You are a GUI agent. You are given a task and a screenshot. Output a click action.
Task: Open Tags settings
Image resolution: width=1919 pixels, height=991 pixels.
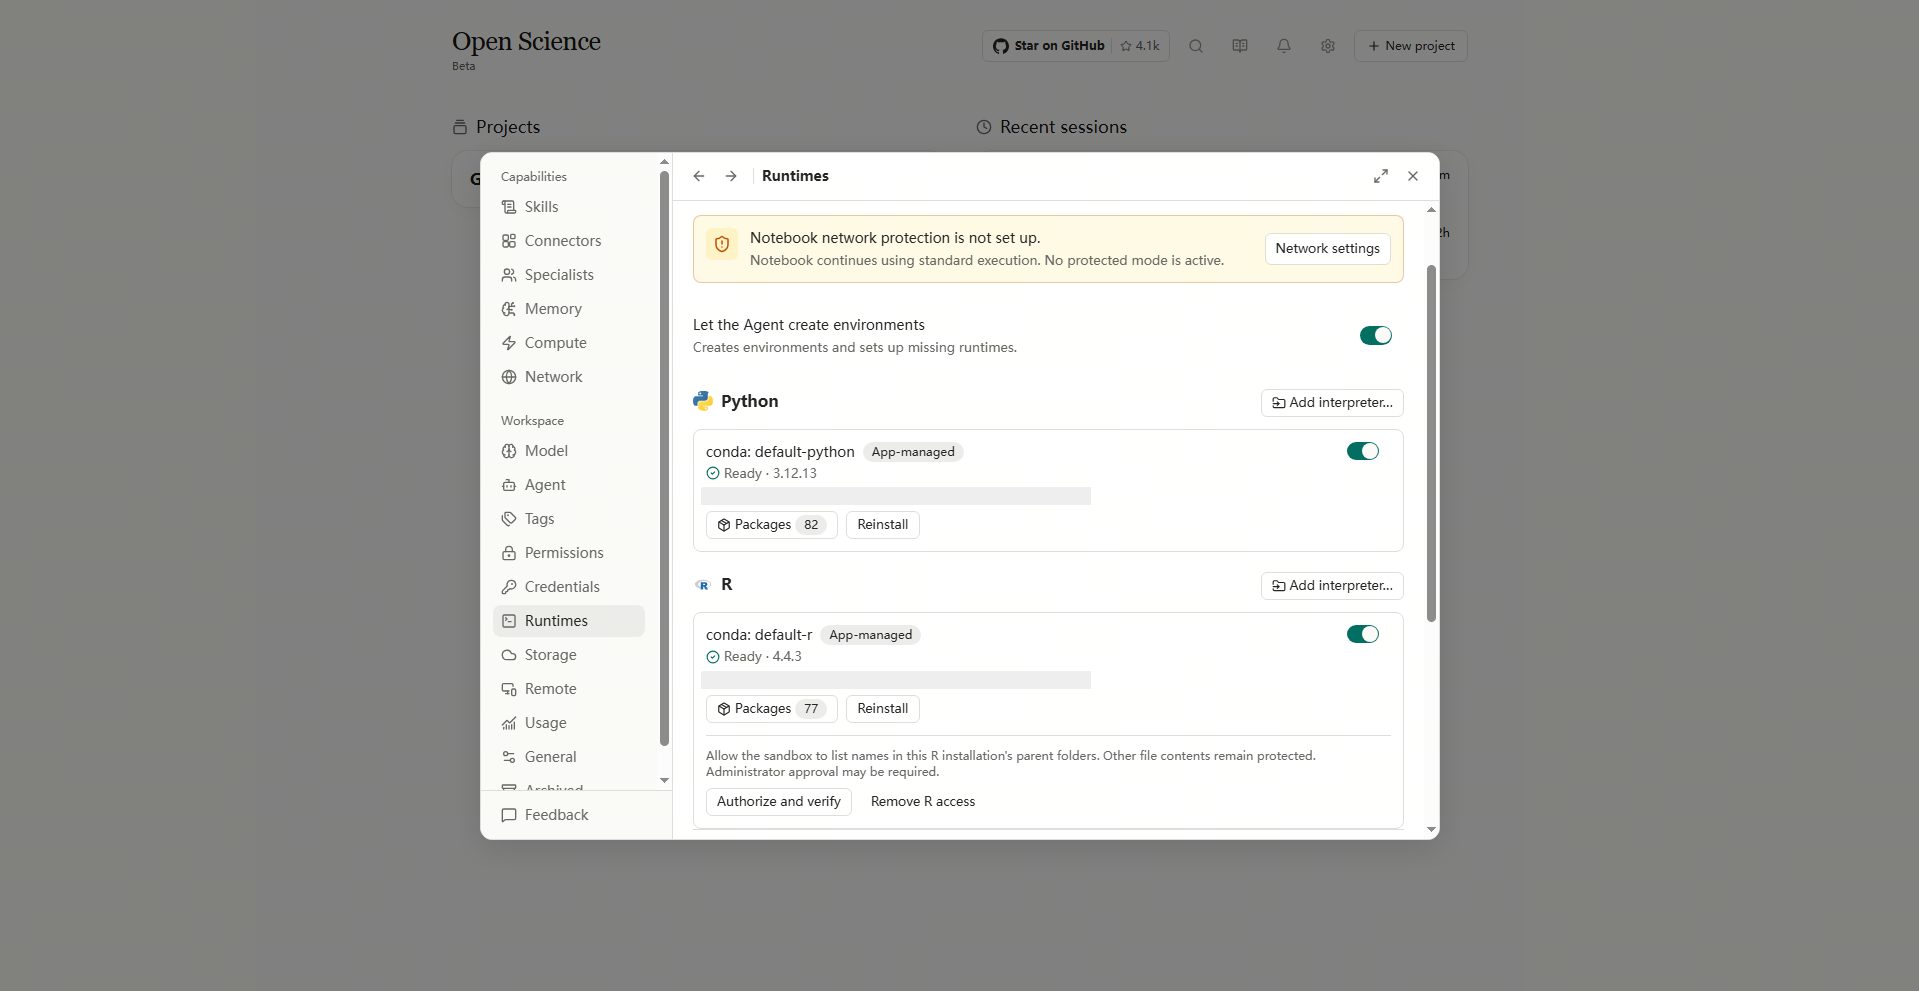(x=568, y=519)
